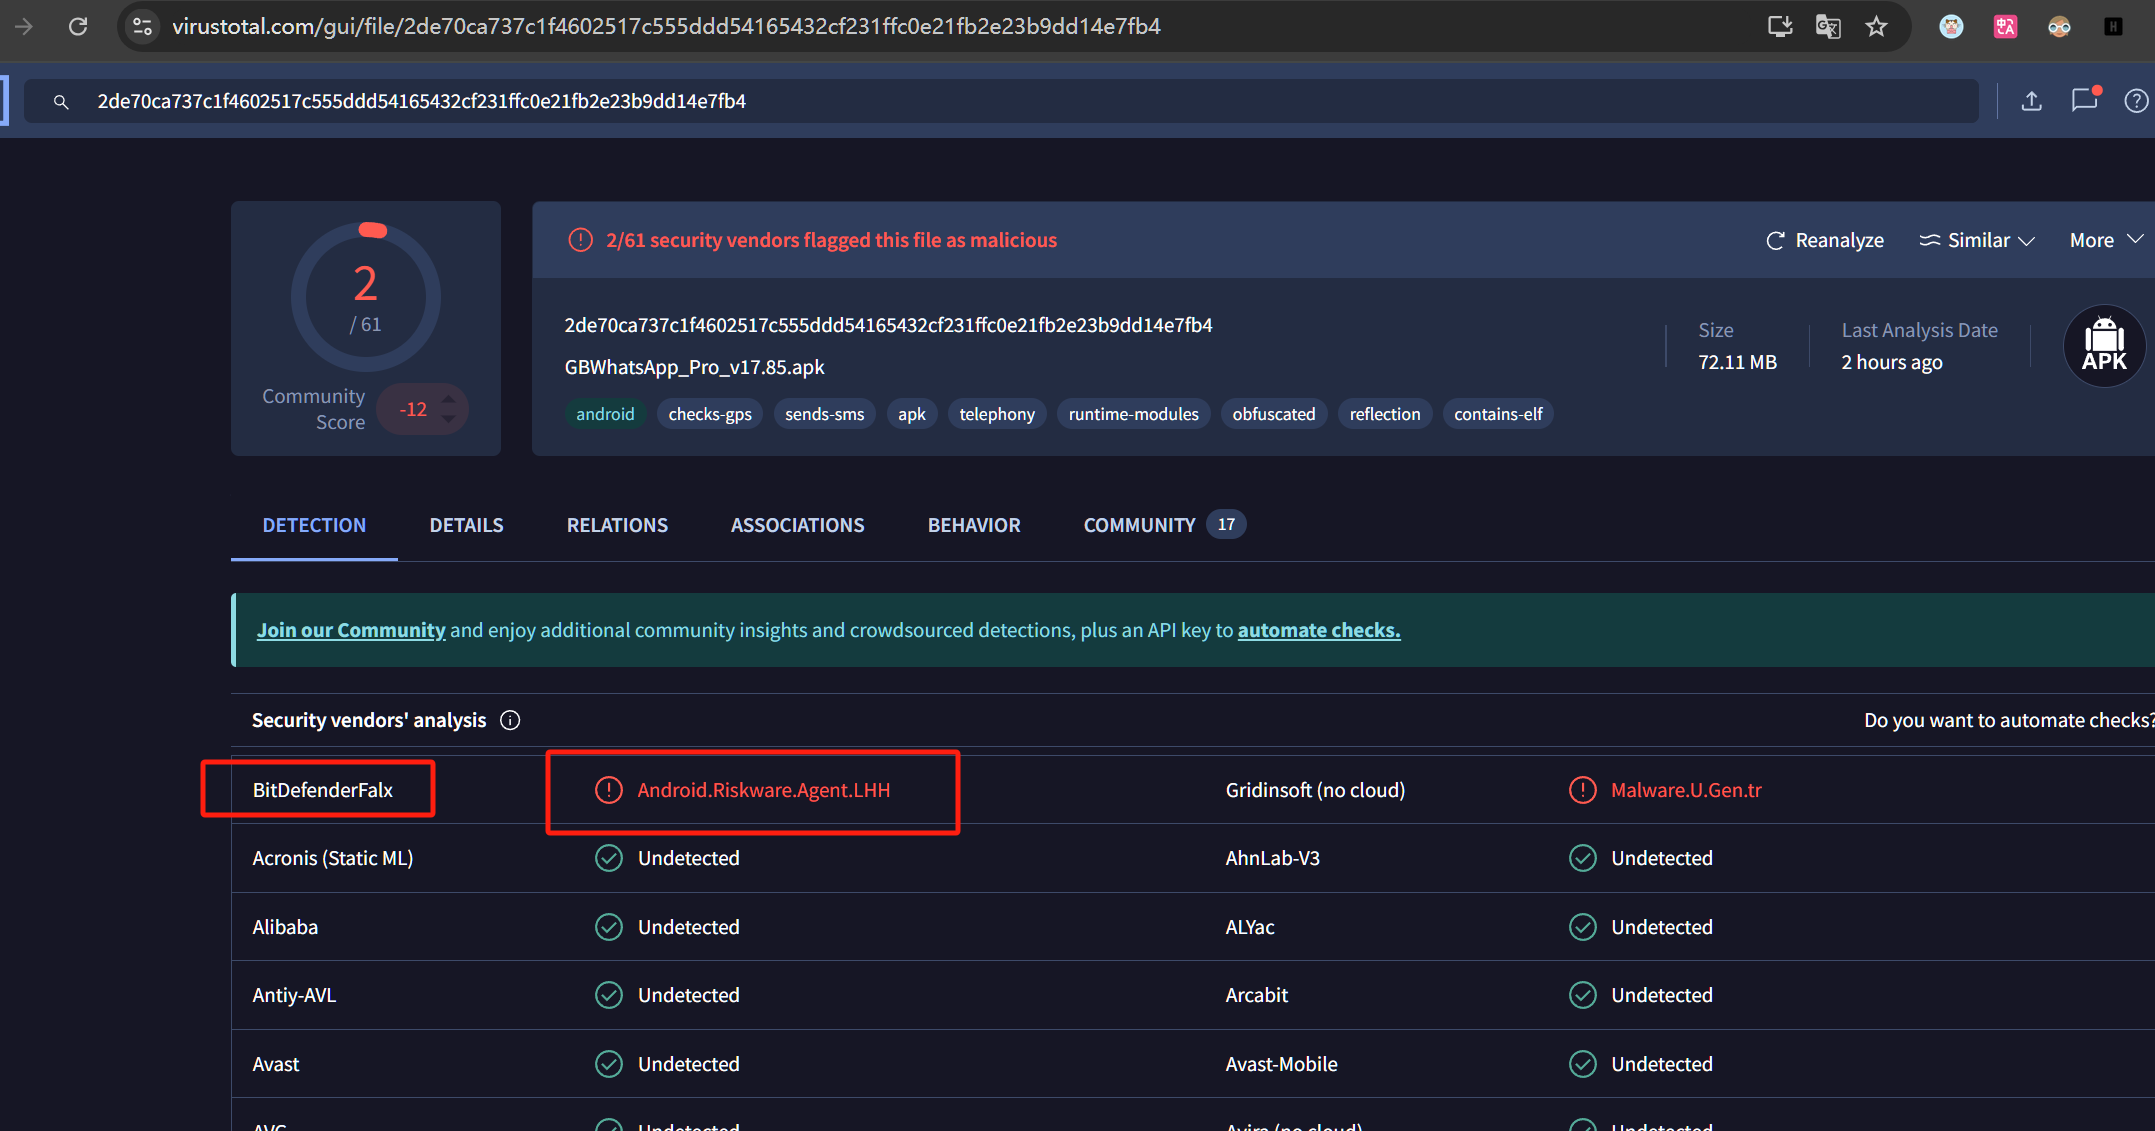This screenshot has height=1131, width=2155.
Task: Click the telephony tag
Action: point(997,414)
